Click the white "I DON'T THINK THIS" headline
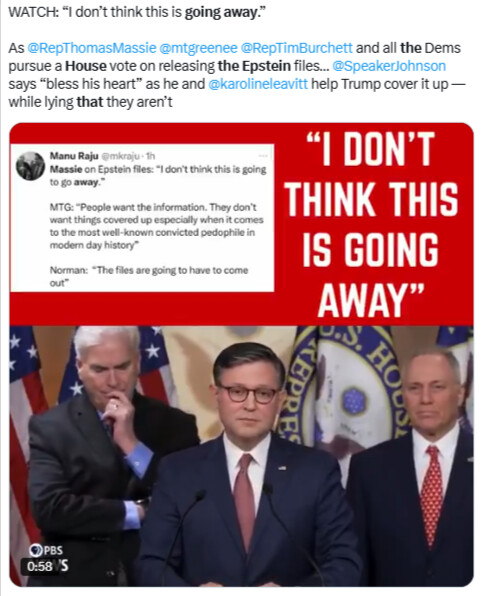Viewport: 482px width, 596px height. [371, 224]
